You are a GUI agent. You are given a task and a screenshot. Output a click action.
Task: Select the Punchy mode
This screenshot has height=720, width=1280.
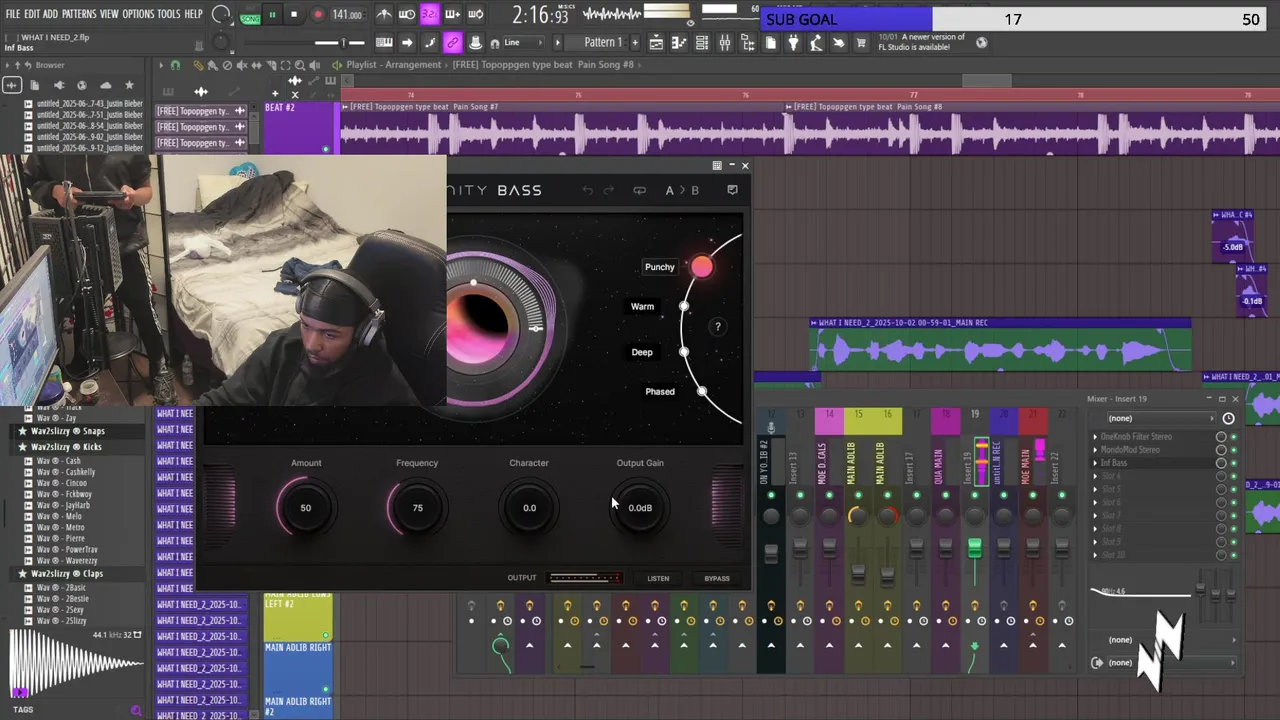tap(660, 267)
